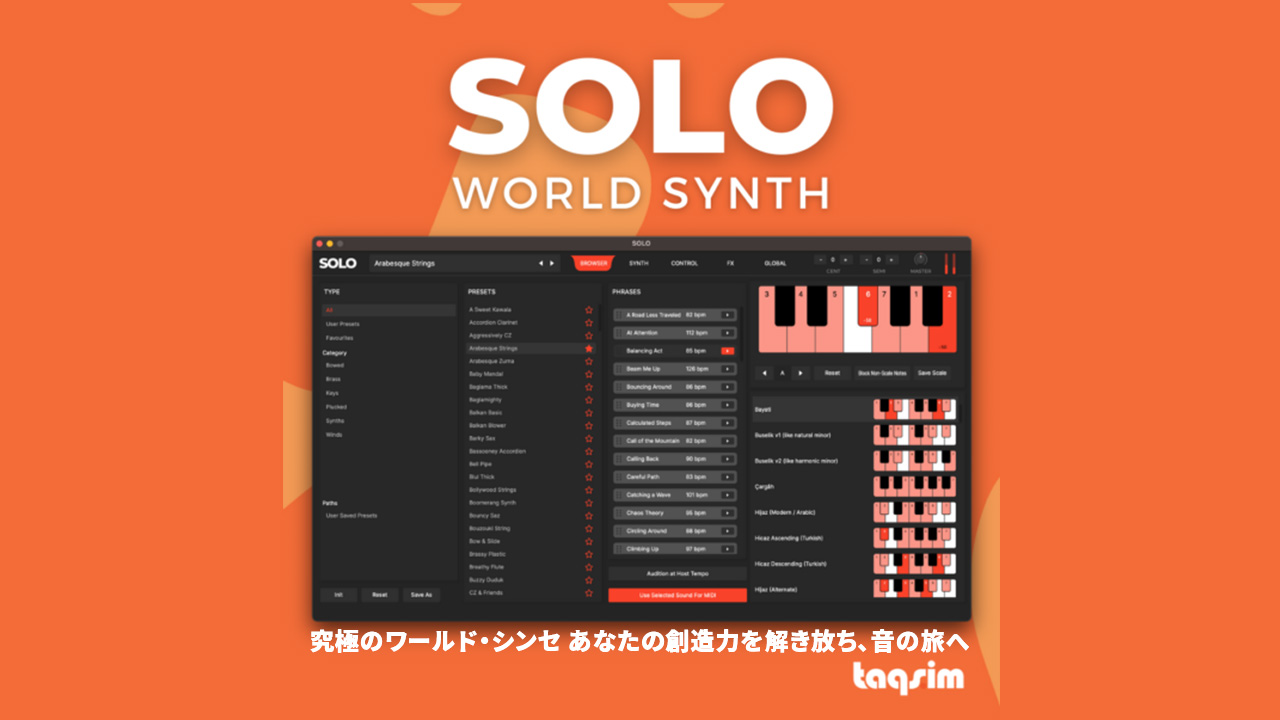Unfavorite the Arabesque Strings preset star
The image size is (1280, 720).
[x=589, y=348]
